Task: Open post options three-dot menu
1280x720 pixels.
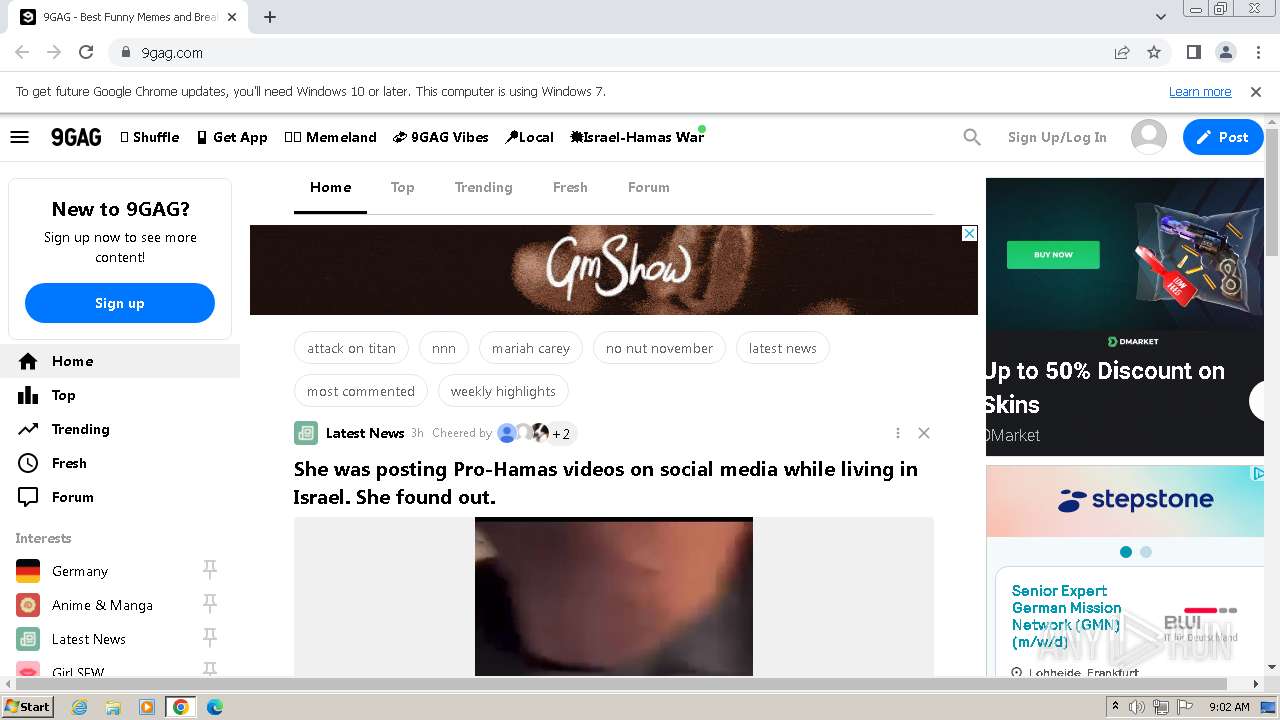Action: (897, 433)
